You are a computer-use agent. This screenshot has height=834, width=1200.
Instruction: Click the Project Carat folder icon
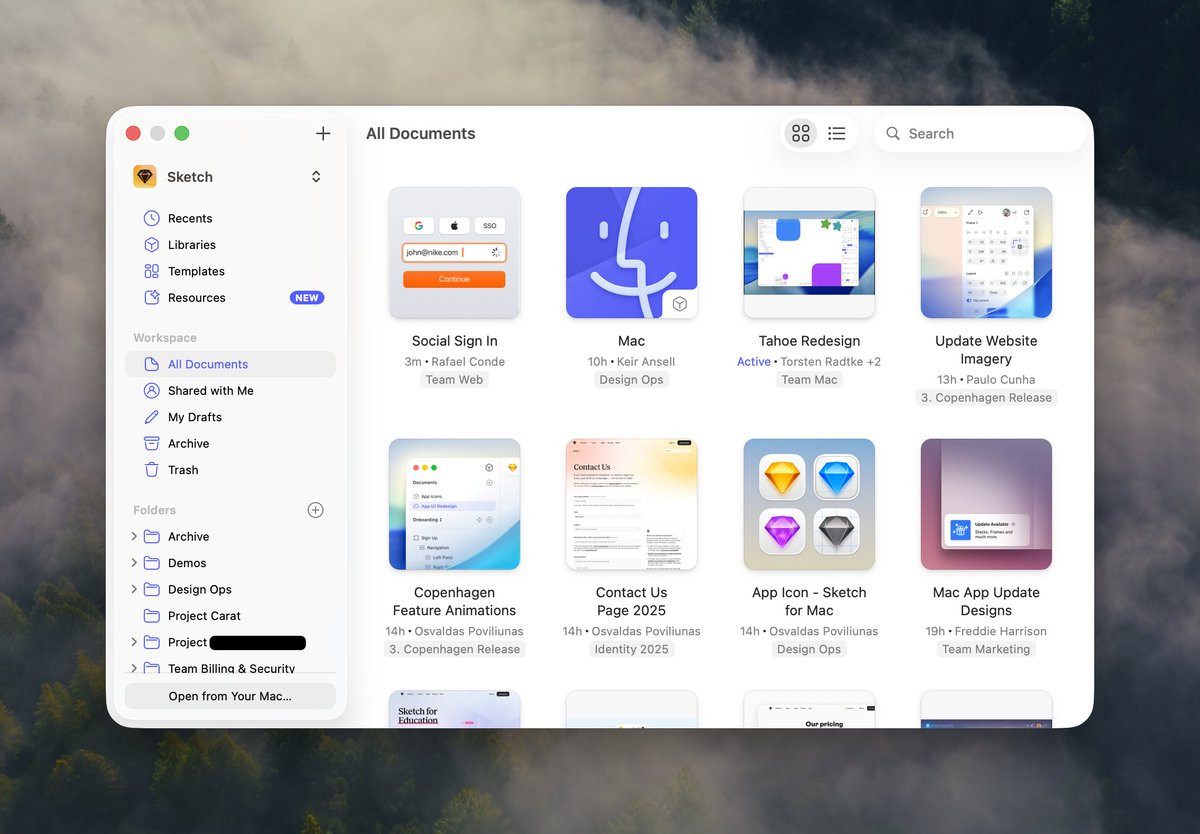click(x=151, y=616)
